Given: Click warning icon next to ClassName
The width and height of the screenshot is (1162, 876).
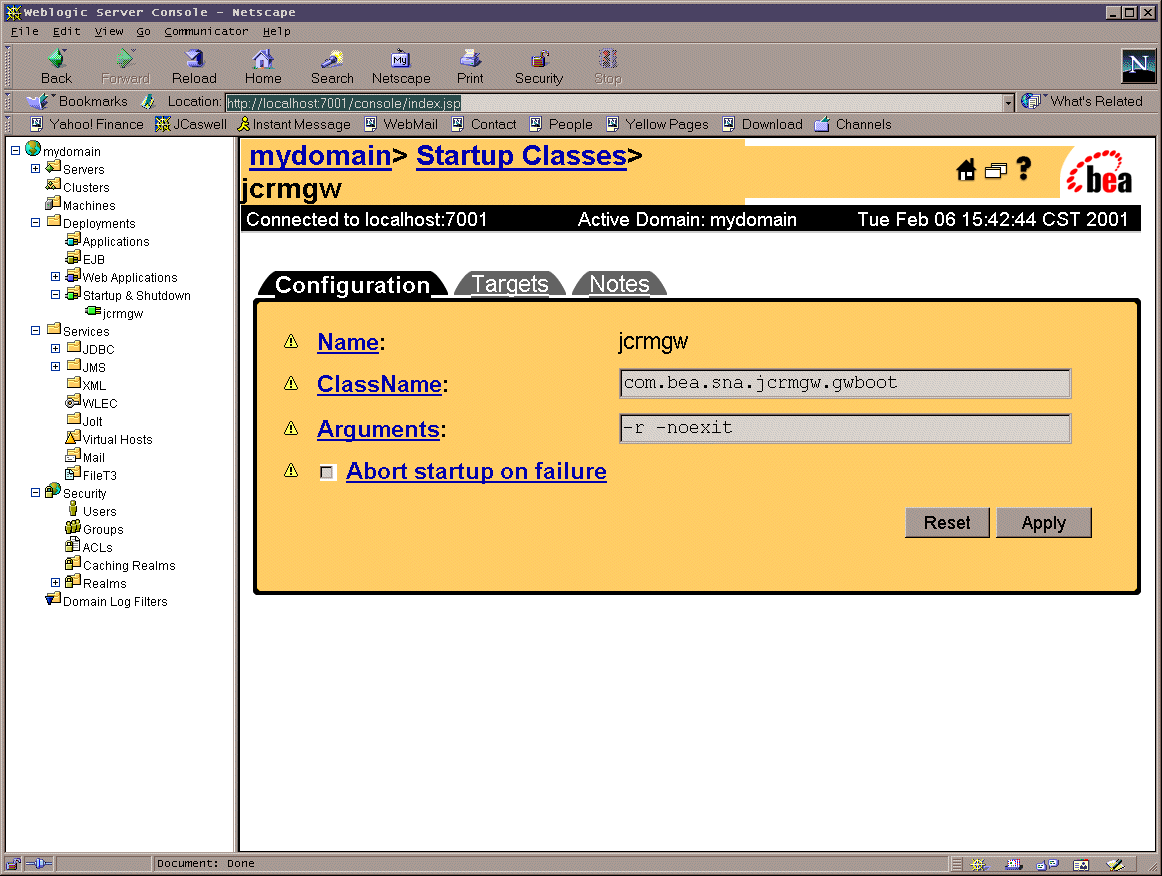Looking at the screenshot, I should click(290, 384).
